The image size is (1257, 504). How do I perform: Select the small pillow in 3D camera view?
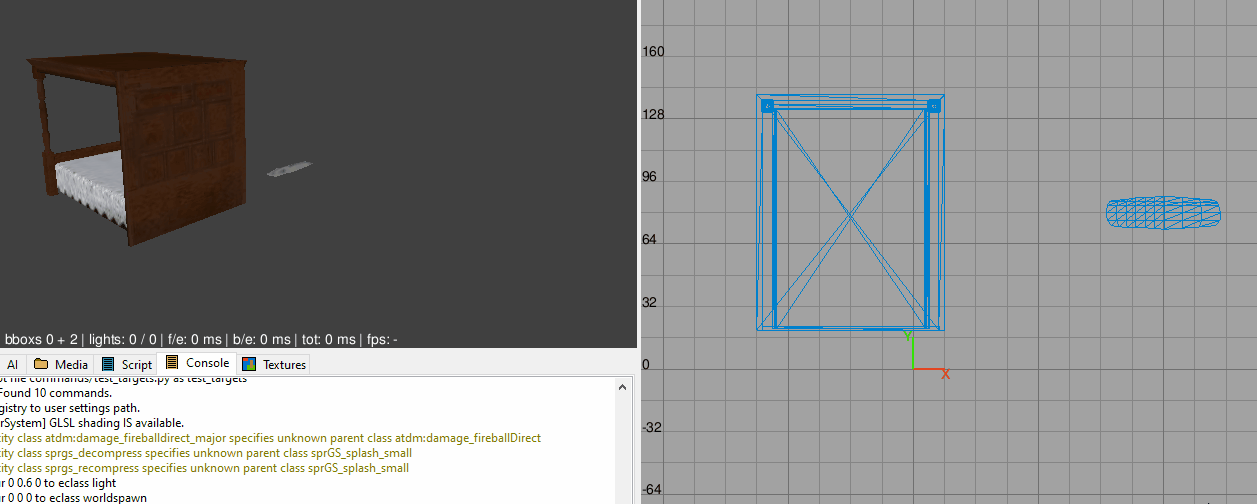pyautogui.click(x=290, y=169)
